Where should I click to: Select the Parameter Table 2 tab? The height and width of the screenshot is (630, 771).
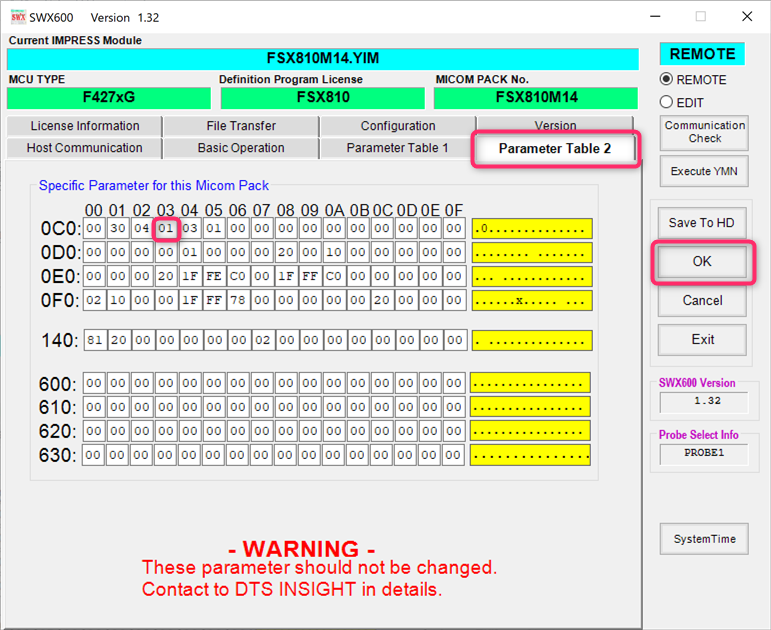[x=555, y=149]
